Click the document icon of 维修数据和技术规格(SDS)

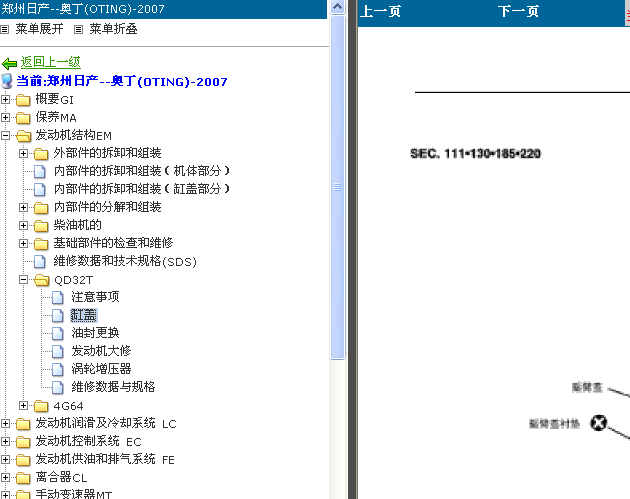coord(40,262)
